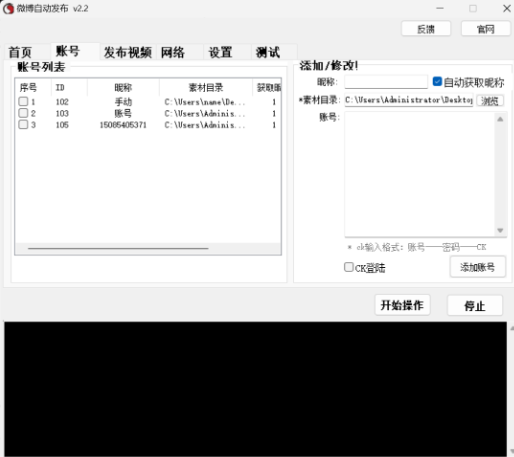The height and width of the screenshot is (457, 514).
Task: Click the 浏览 browse button
Action: point(490,101)
